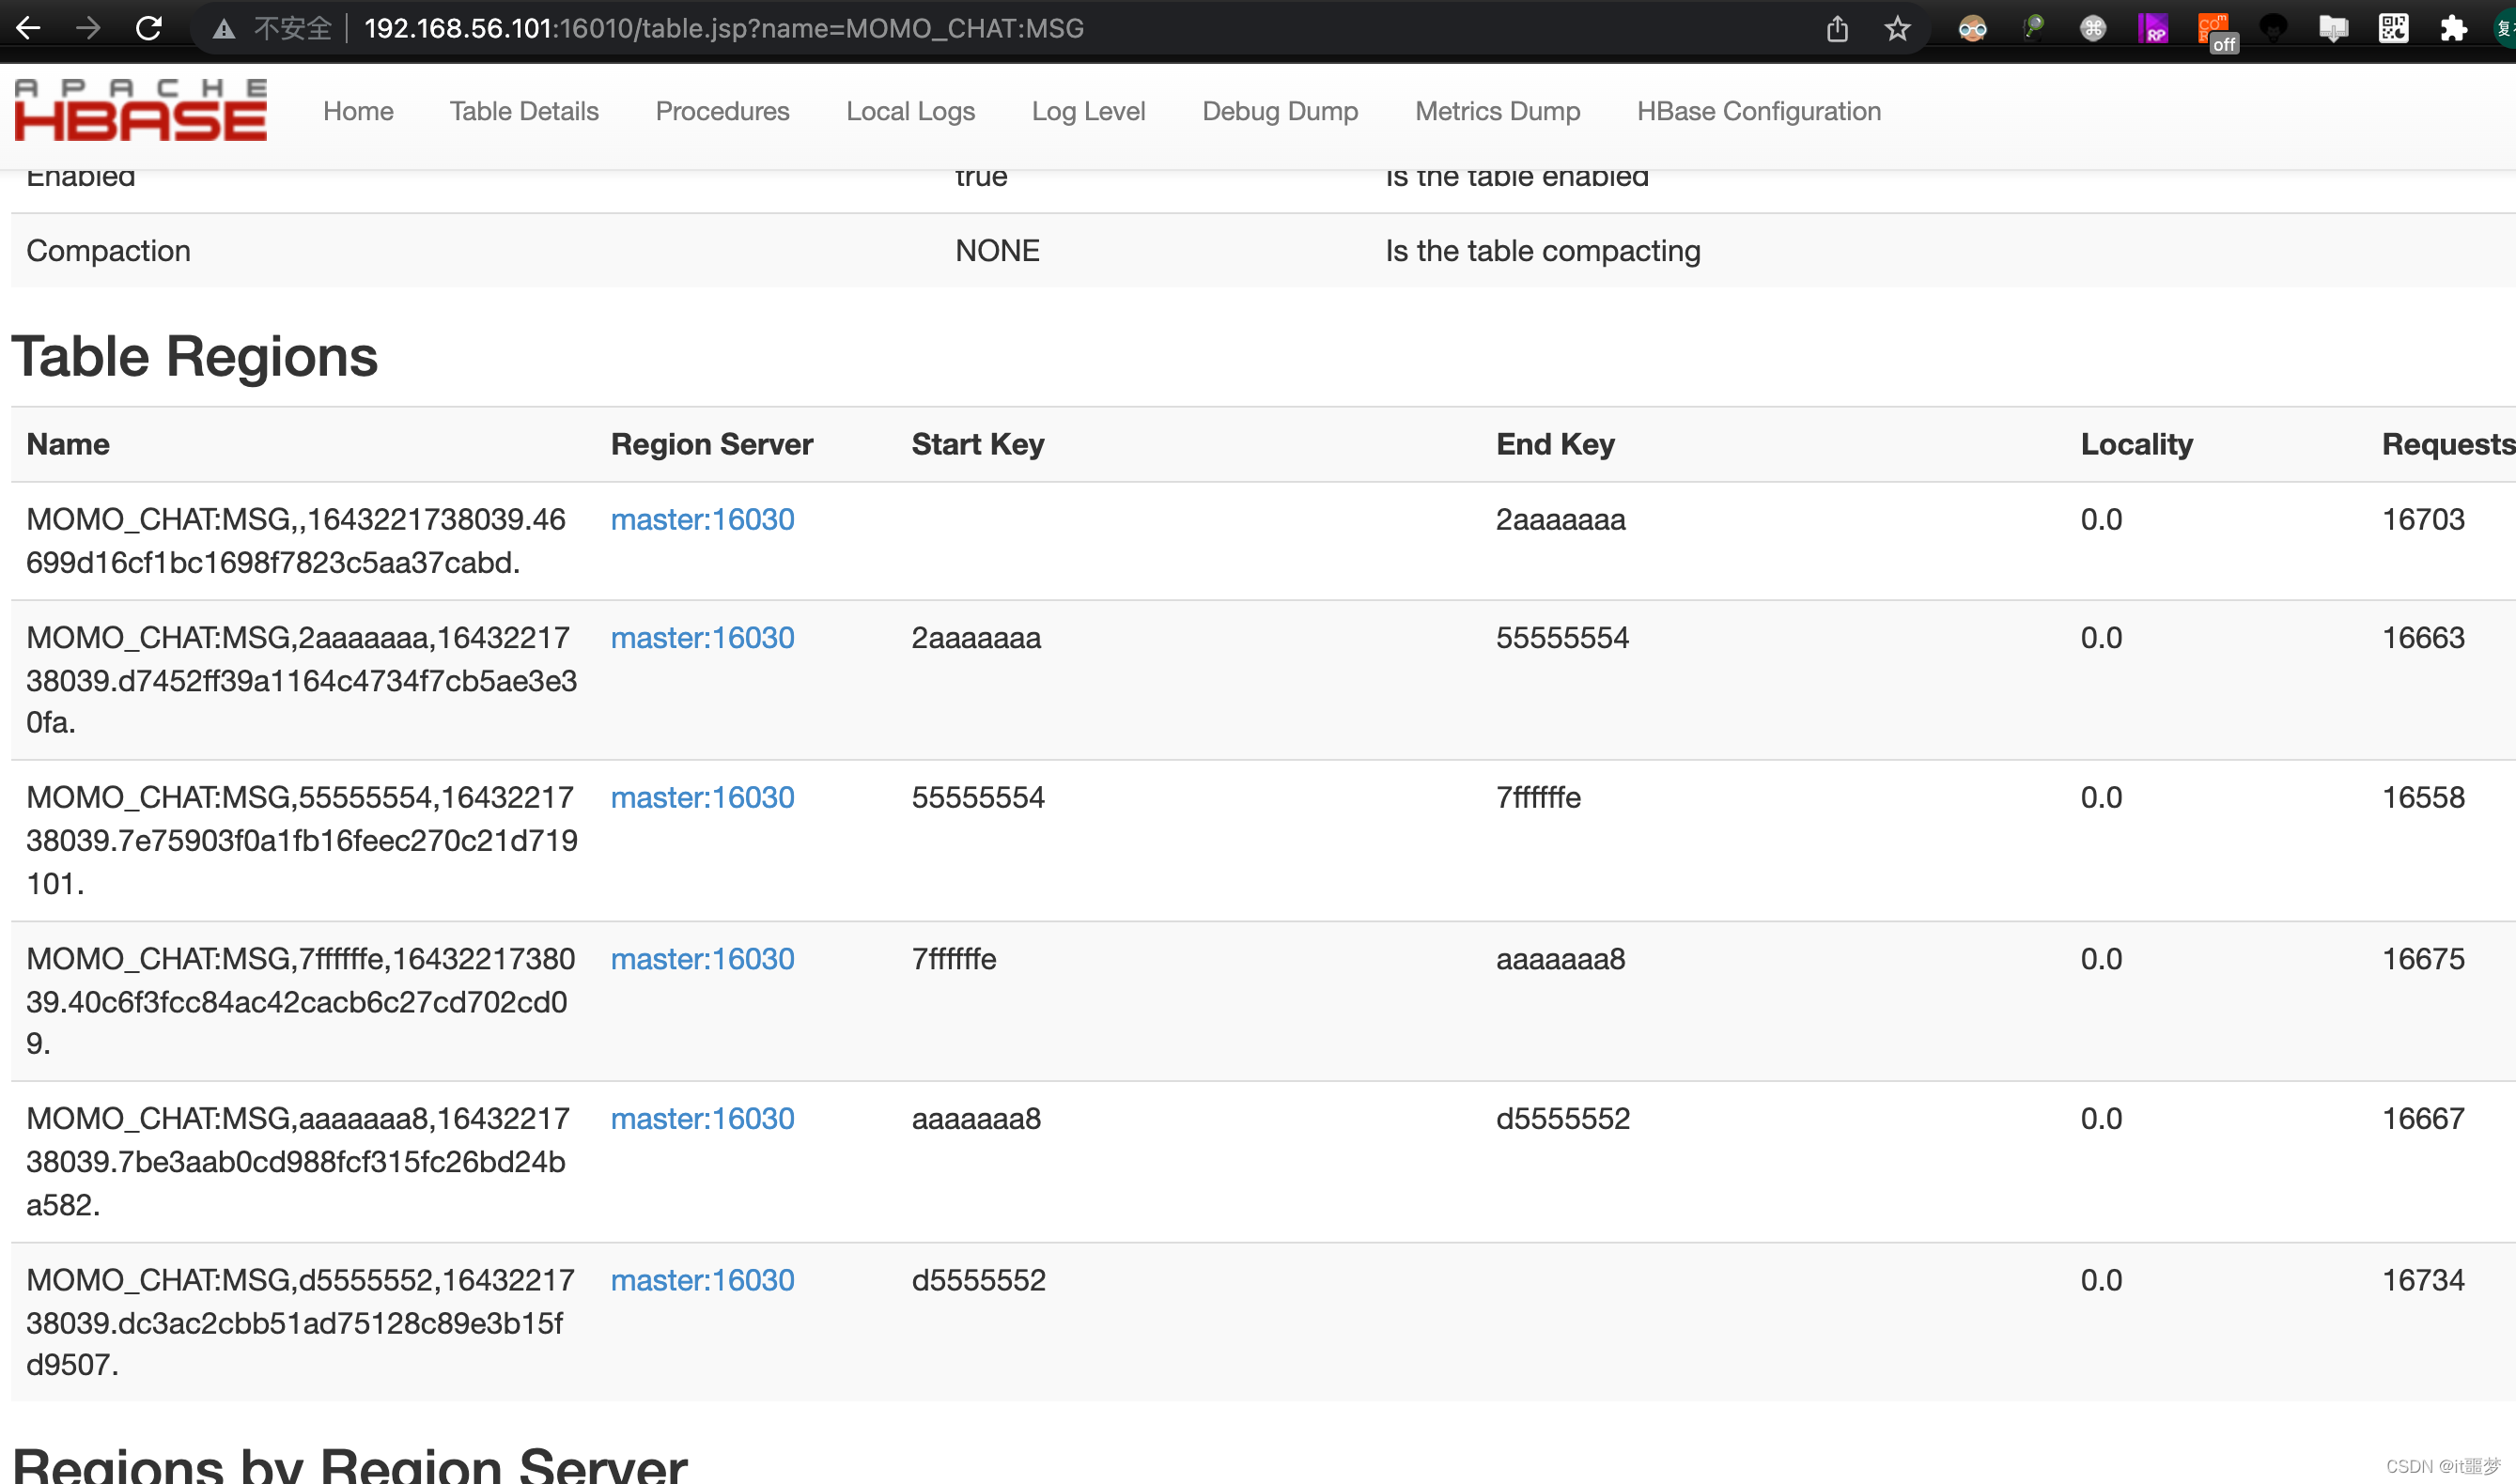Image resolution: width=2516 pixels, height=1484 pixels.
Task: Click the NONE compaction value
Action: coord(997,250)
